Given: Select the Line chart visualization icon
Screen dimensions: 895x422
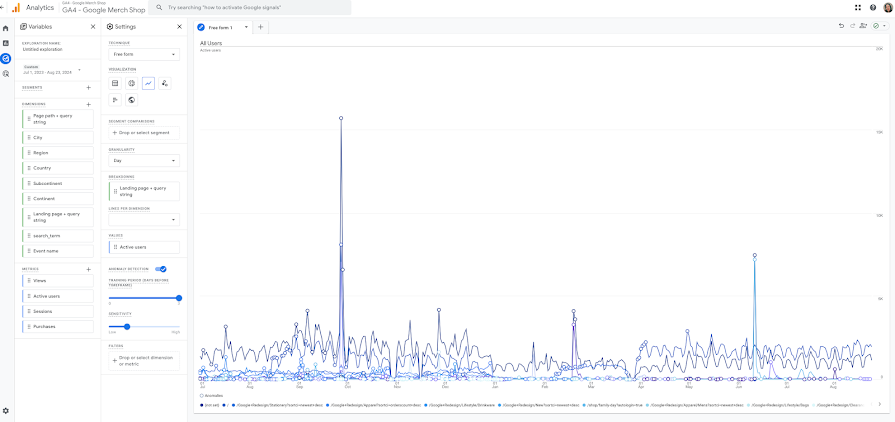Looking at the screenshot, I should click(148, 83).
